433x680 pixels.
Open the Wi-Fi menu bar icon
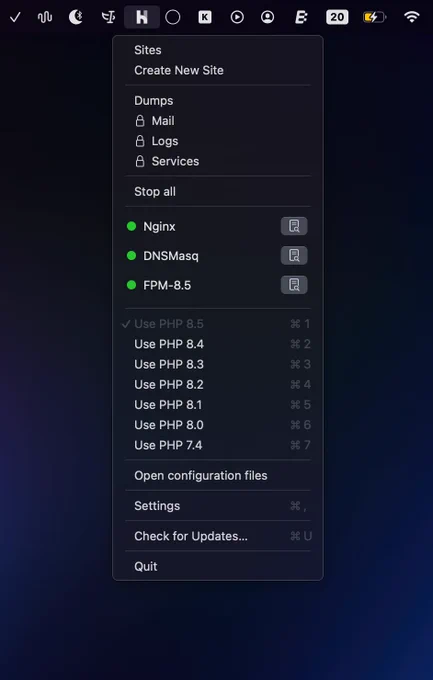tap(411, 17)
